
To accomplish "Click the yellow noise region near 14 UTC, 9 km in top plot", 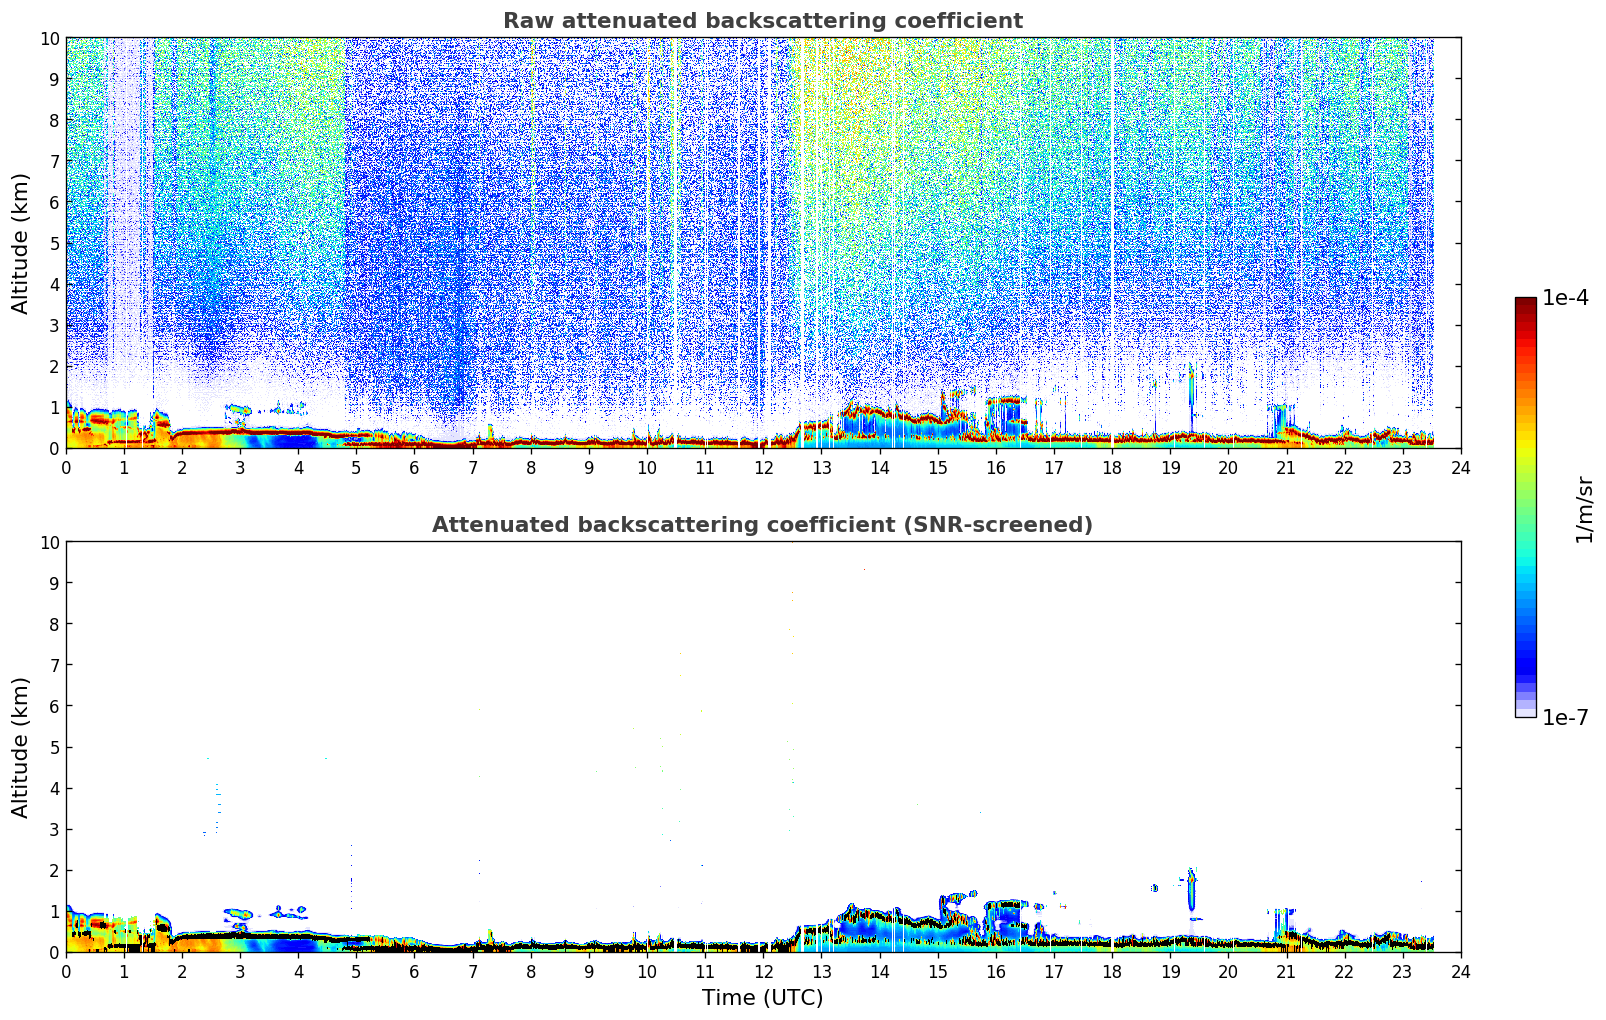I will tap(880, 78).
